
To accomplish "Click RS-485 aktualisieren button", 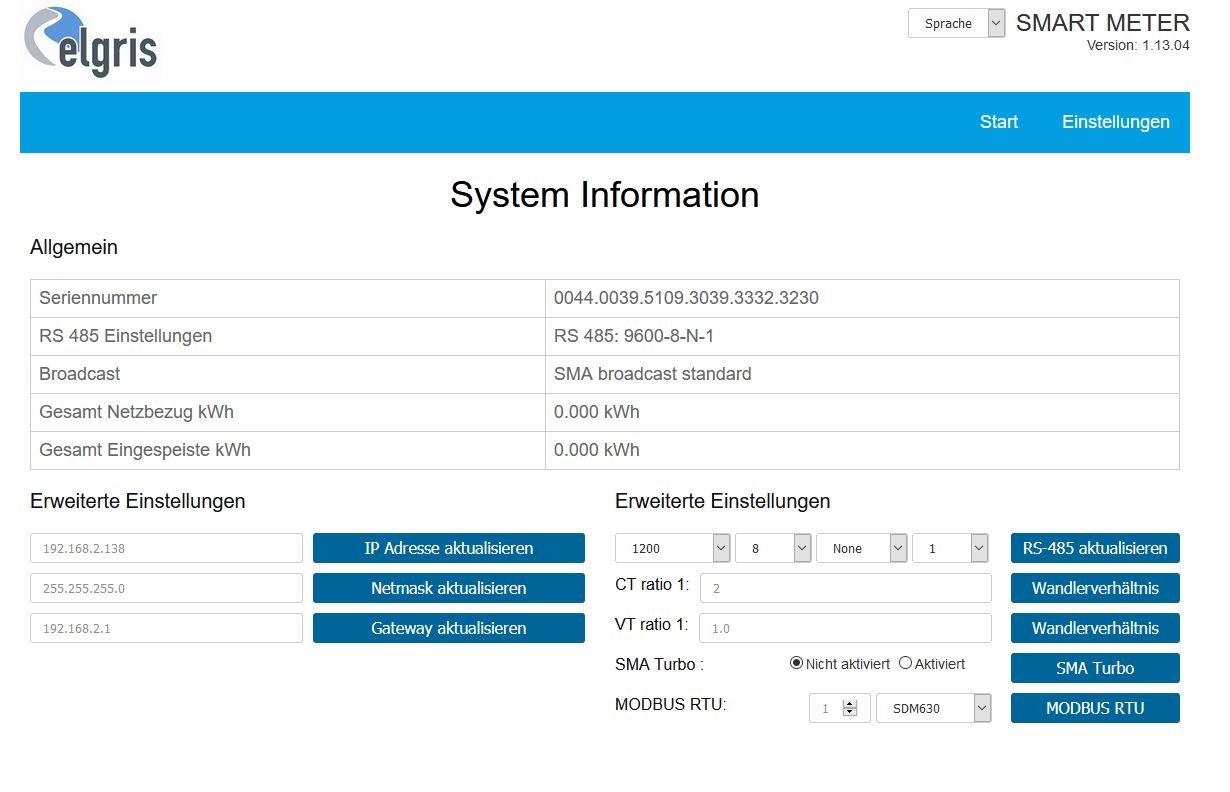I will (x=1095, y=548).
